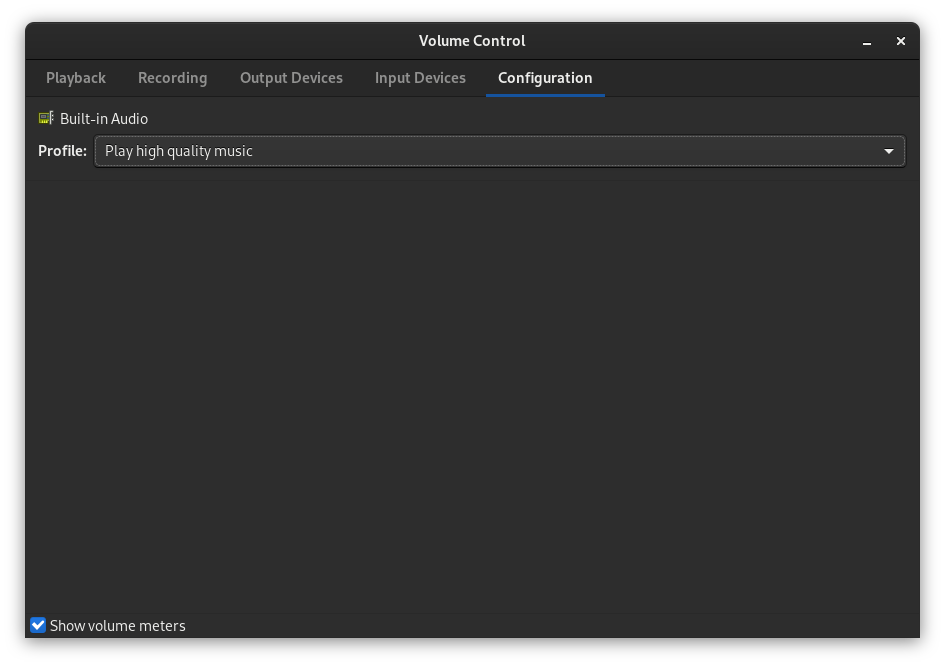Click the 'Show volume meters' label text
Screen dimensions: 945x666
pos(118,626)
